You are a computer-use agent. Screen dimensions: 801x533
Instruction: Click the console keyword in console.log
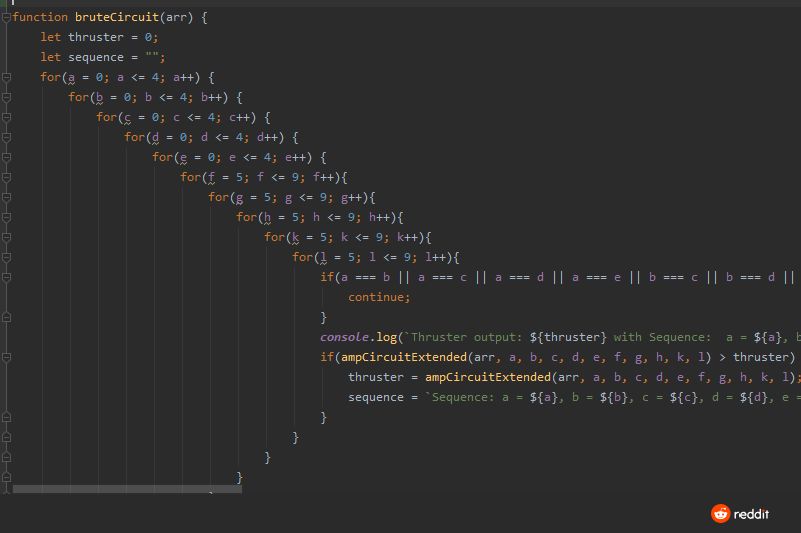point(344,337)
